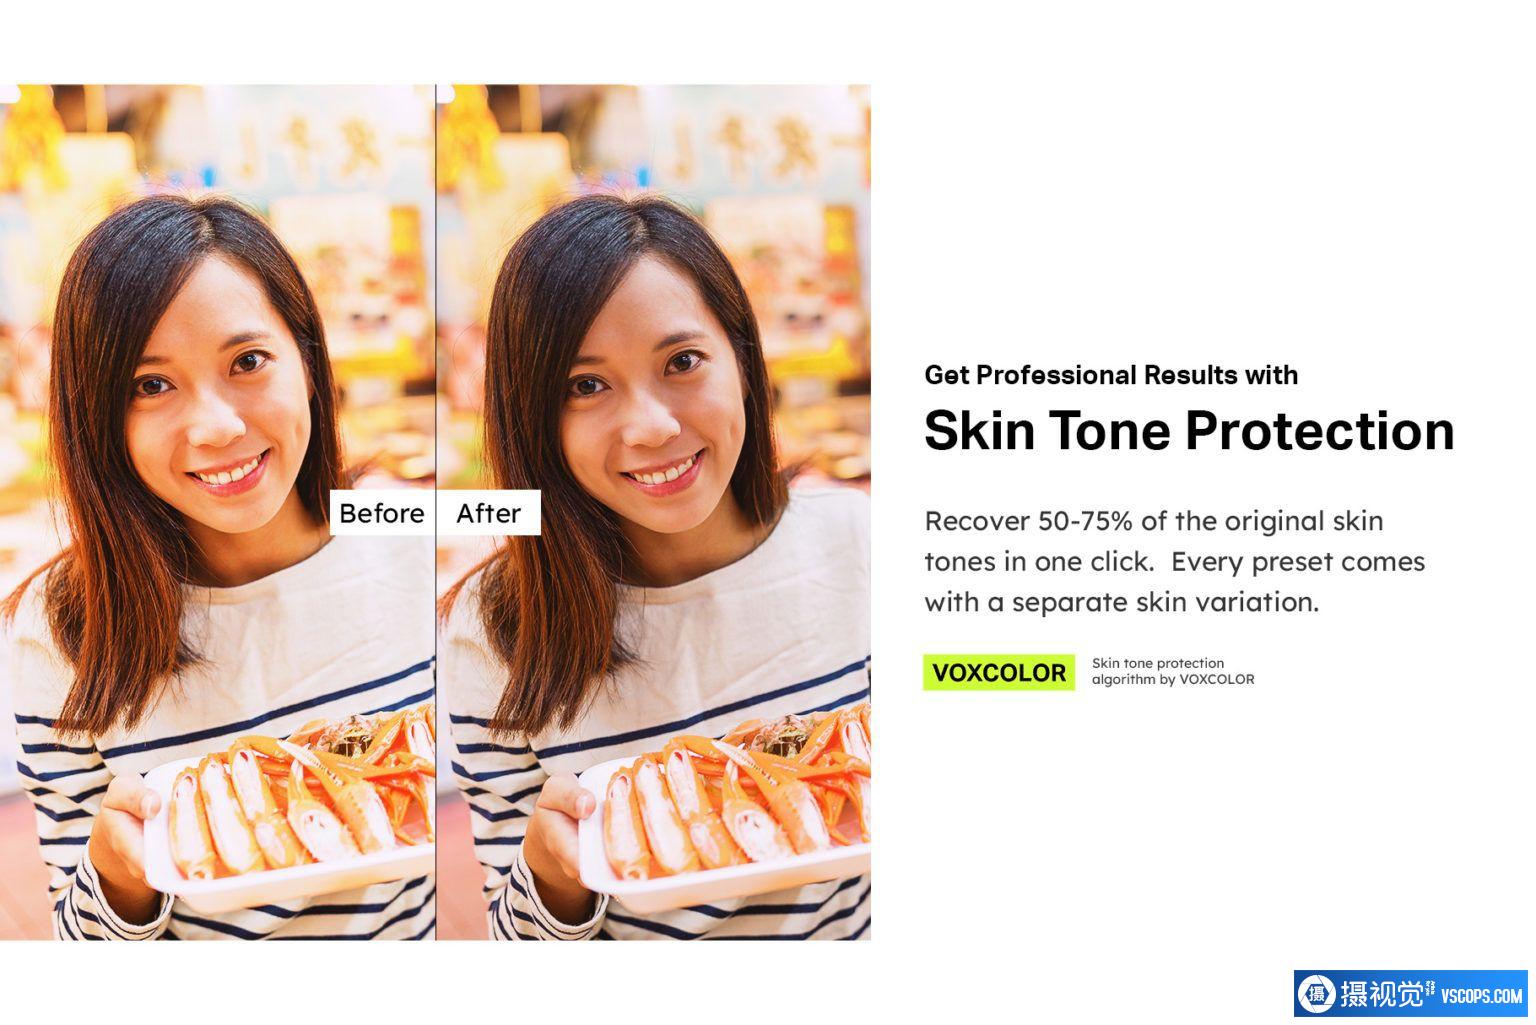Screen dimensions: 1536x1025
Task: Click the camera logo icon in watermark
Action: [x=1317, y=994]
